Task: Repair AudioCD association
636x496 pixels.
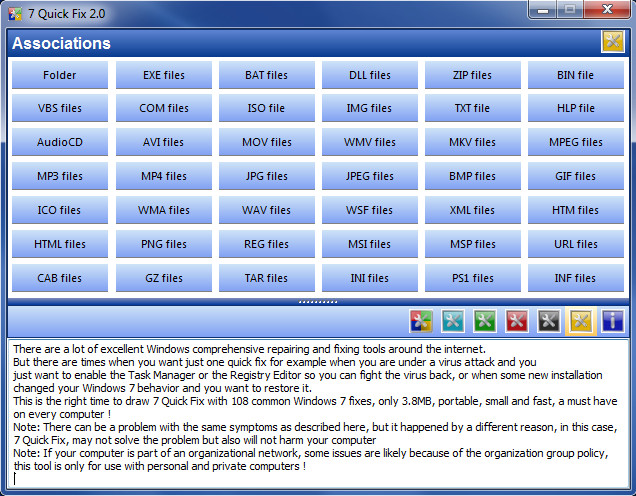Action: pyautogui.click(x=60, y=142)
